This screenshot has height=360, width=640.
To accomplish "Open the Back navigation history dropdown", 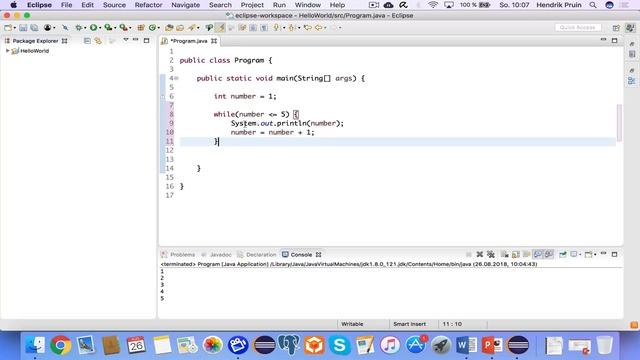I will coord(325,28).
